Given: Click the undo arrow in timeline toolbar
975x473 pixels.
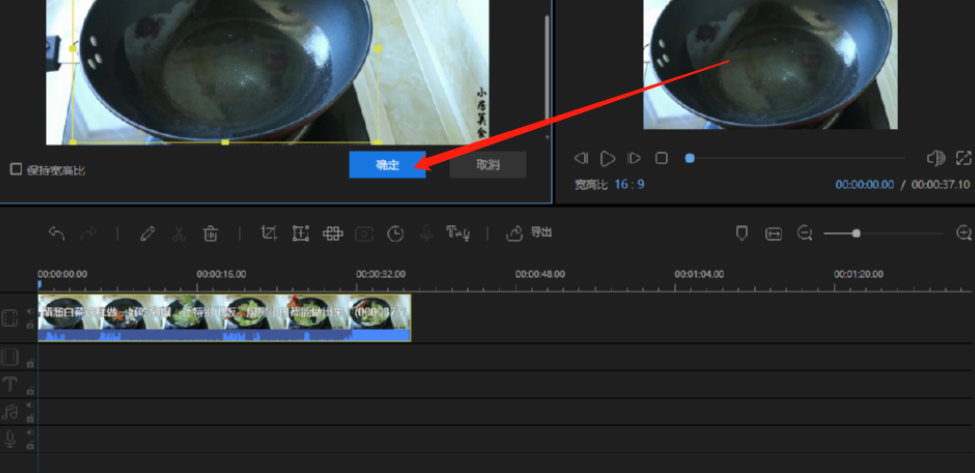Looking at the screenshot, I should tap(57, 234).
